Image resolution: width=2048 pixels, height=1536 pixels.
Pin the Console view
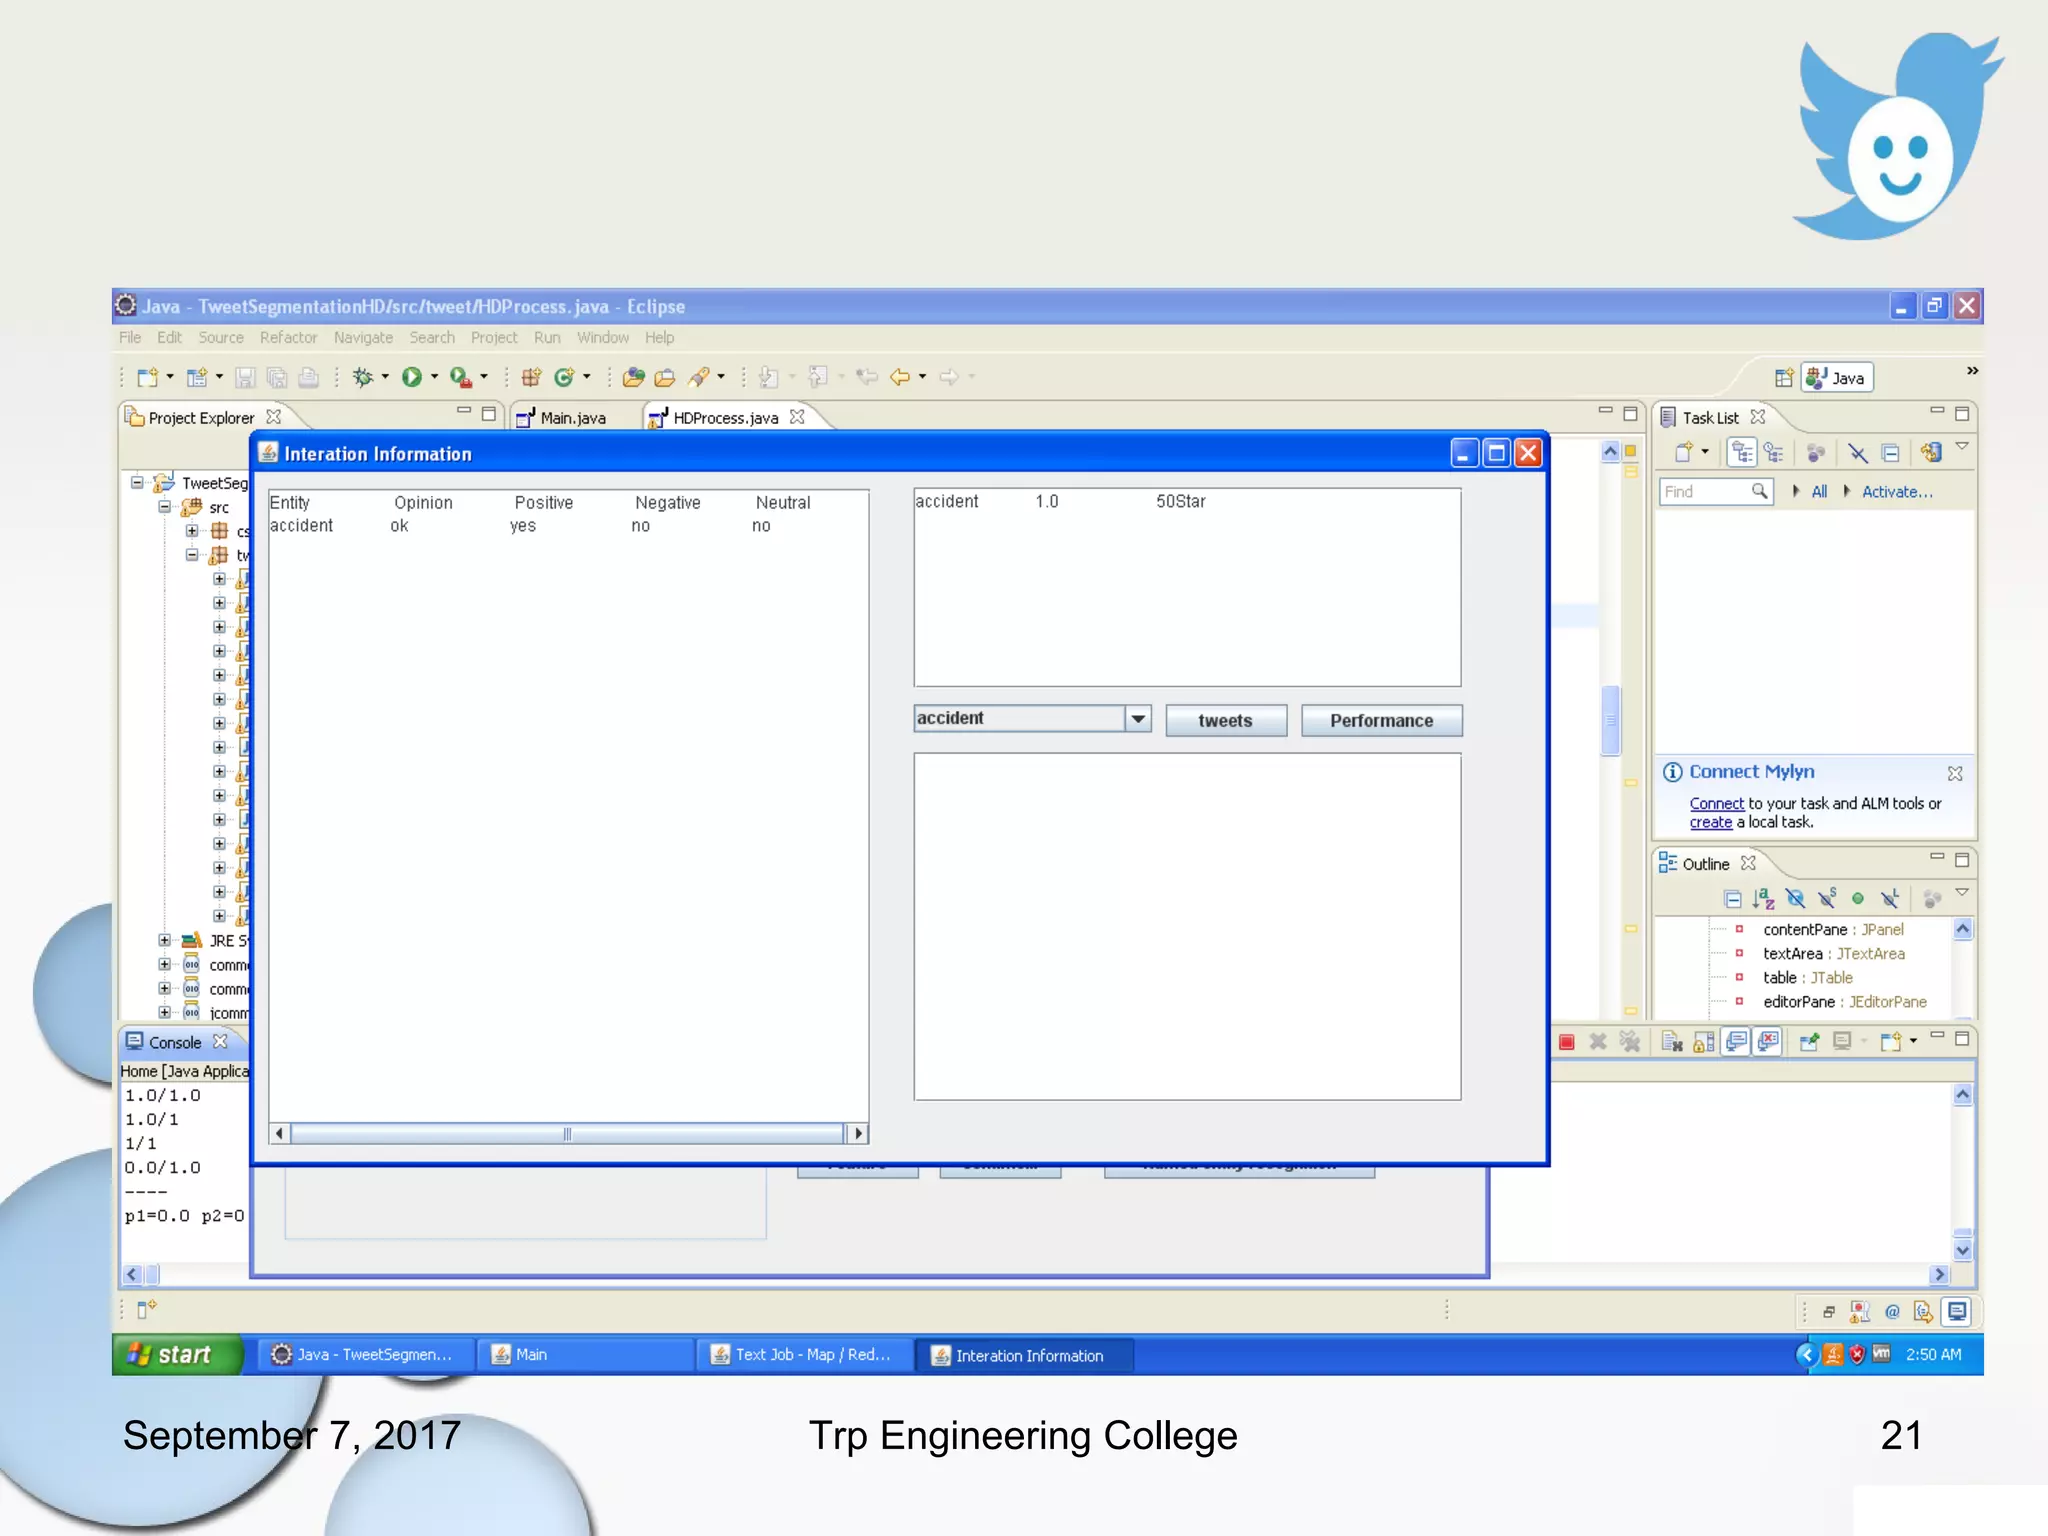click(1809, 1042)
